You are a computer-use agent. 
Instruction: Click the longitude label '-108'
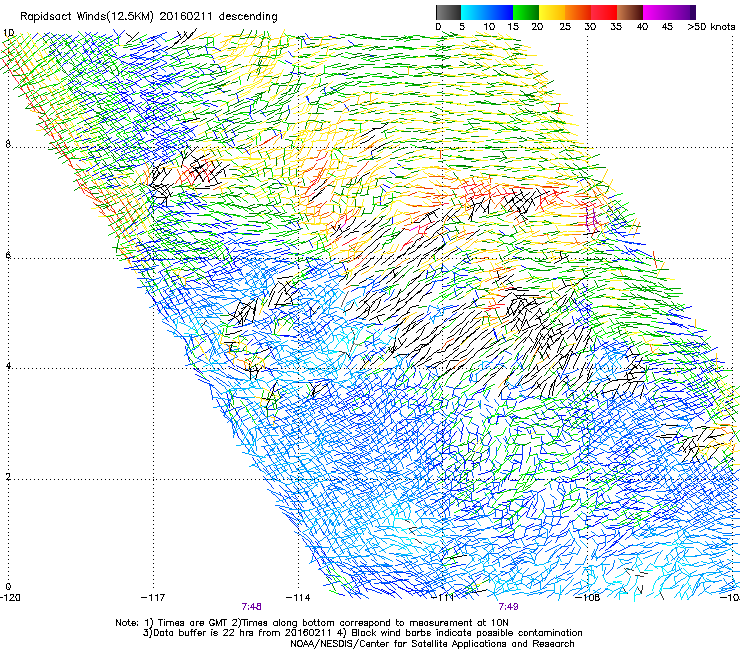click(588, 598)
